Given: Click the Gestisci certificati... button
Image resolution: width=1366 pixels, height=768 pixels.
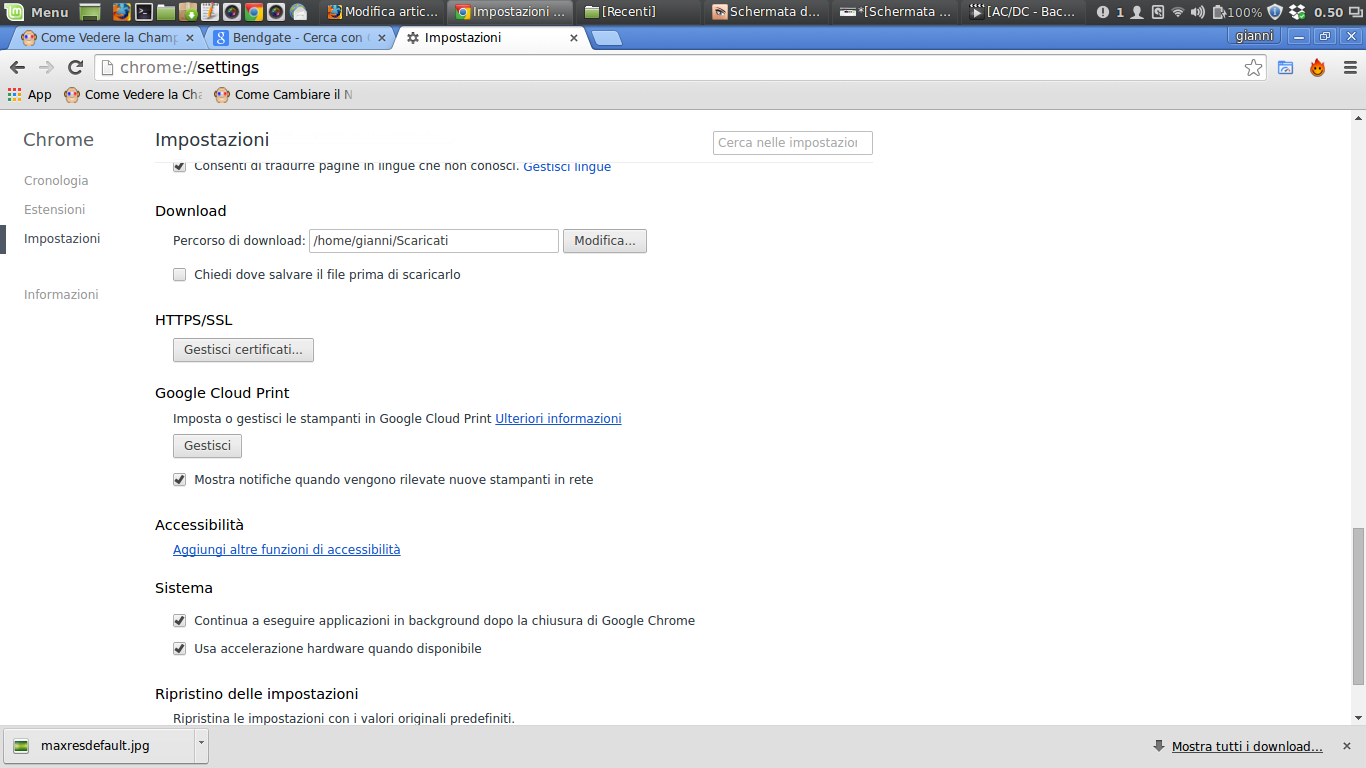Looking at the screenshot, I should tap(243, 350).
